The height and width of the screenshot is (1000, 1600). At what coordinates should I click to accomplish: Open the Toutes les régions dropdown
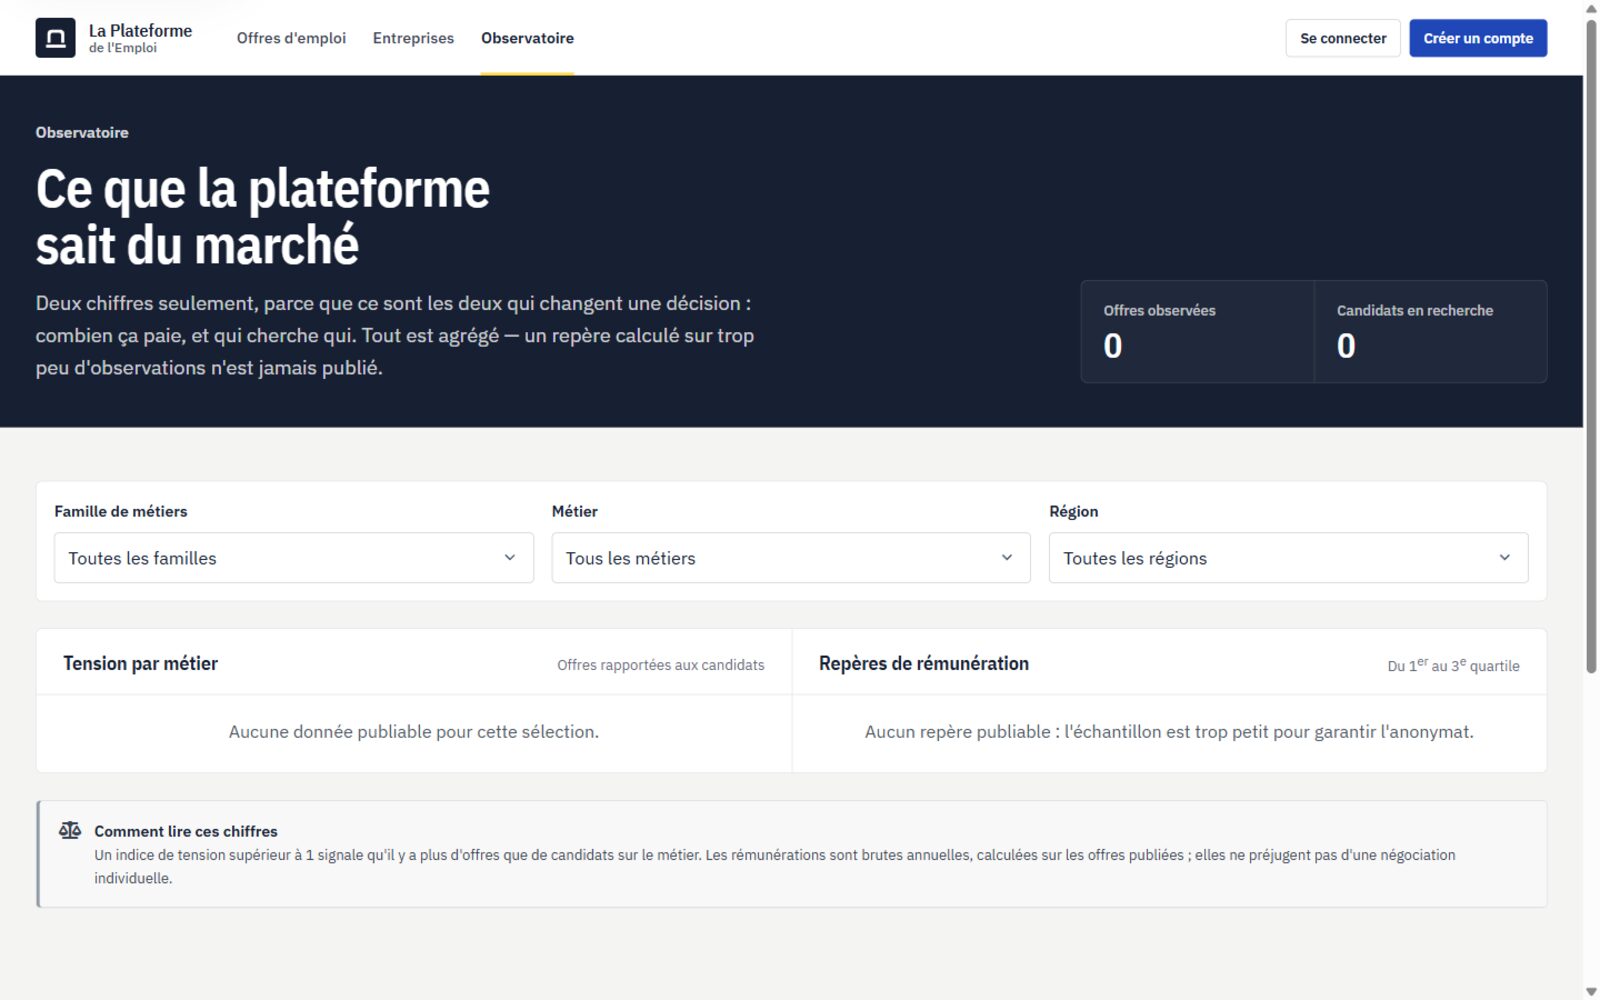tap(1288, 558)
